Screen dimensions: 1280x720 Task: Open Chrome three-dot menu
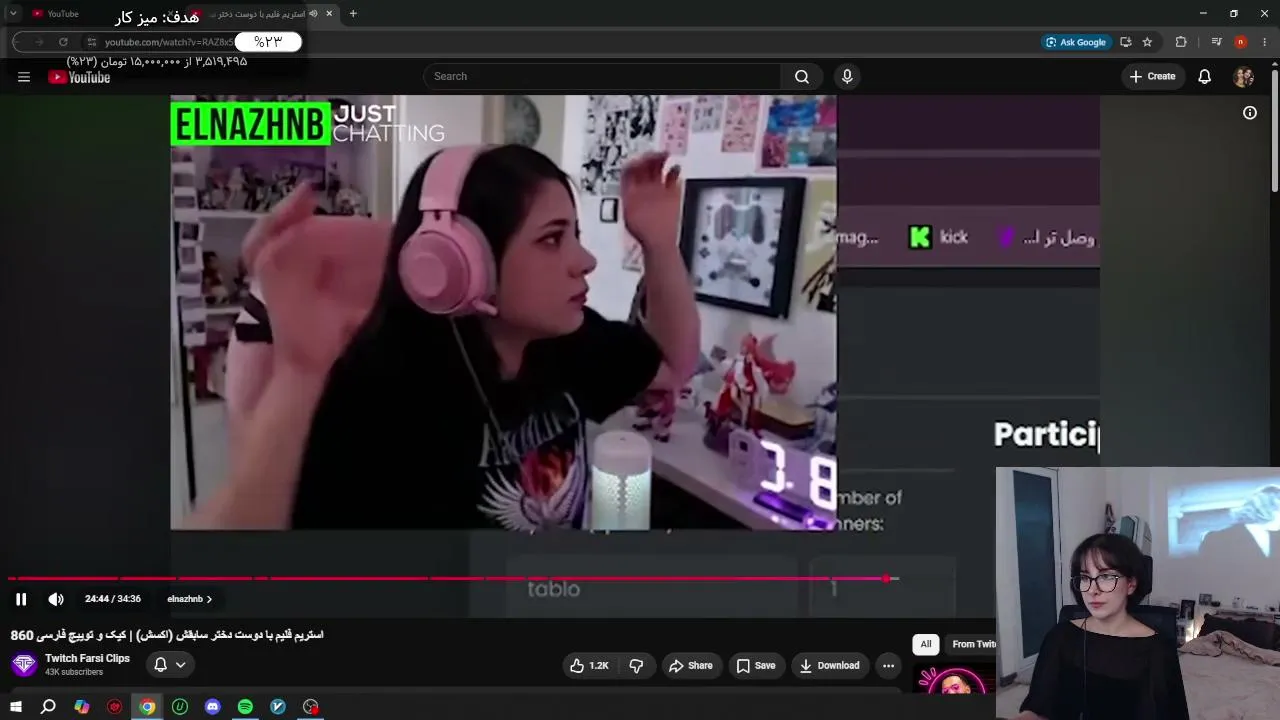[x=1265, y=42]
